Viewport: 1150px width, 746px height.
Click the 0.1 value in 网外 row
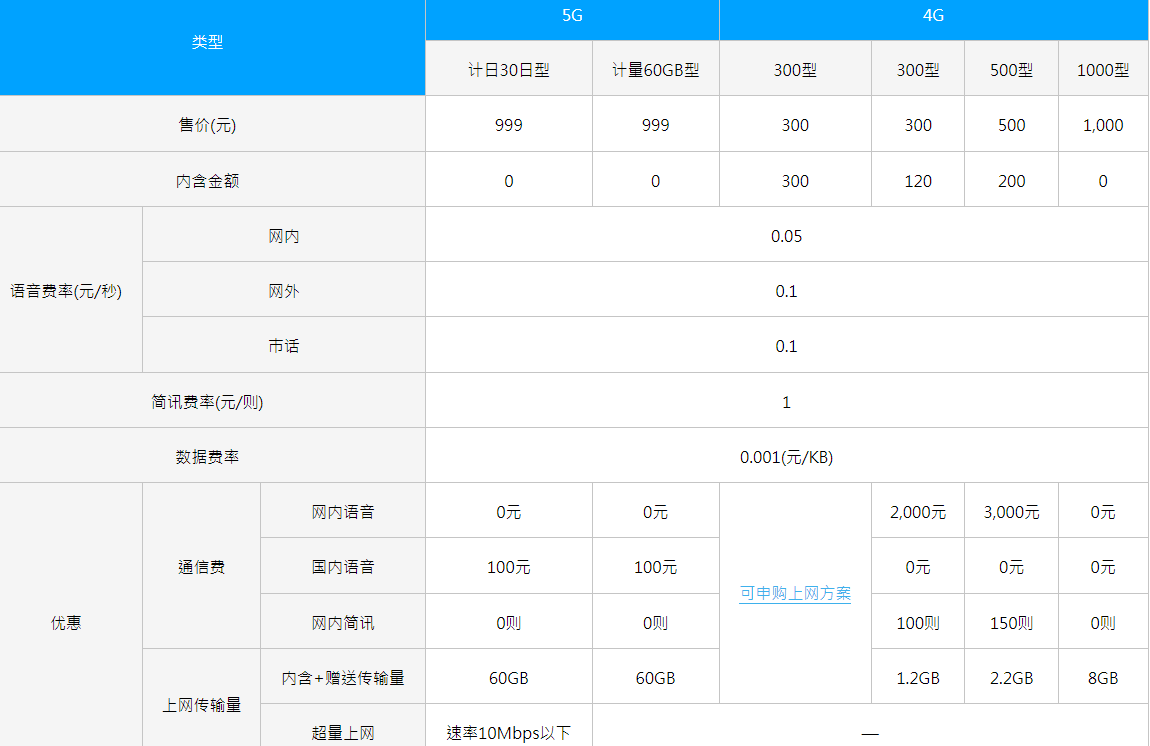pos(786,291)
